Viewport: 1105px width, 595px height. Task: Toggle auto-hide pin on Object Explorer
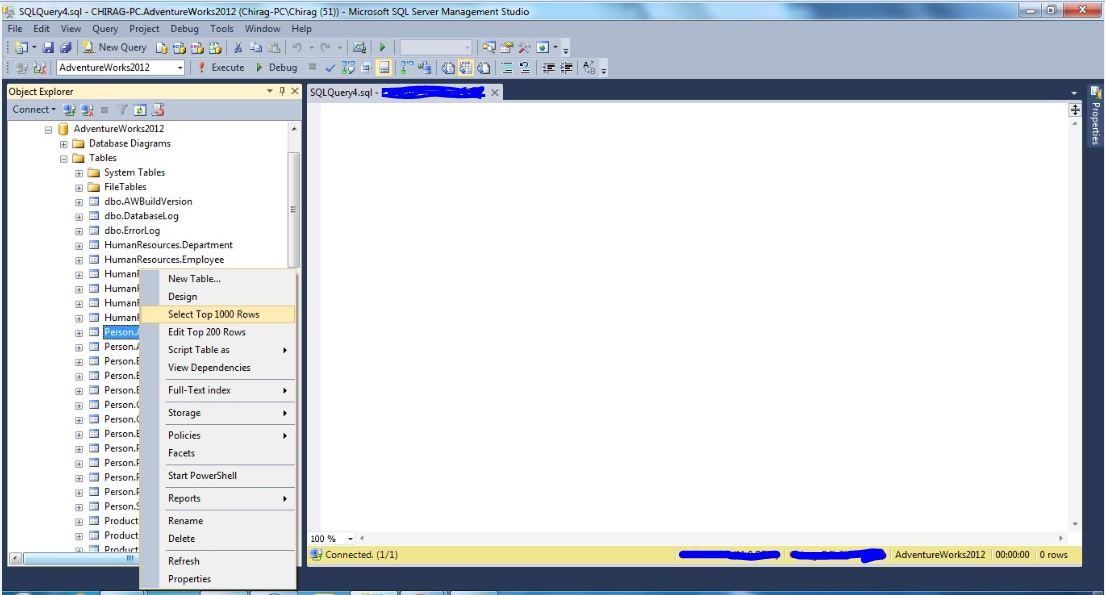click(x=282, y=91)
